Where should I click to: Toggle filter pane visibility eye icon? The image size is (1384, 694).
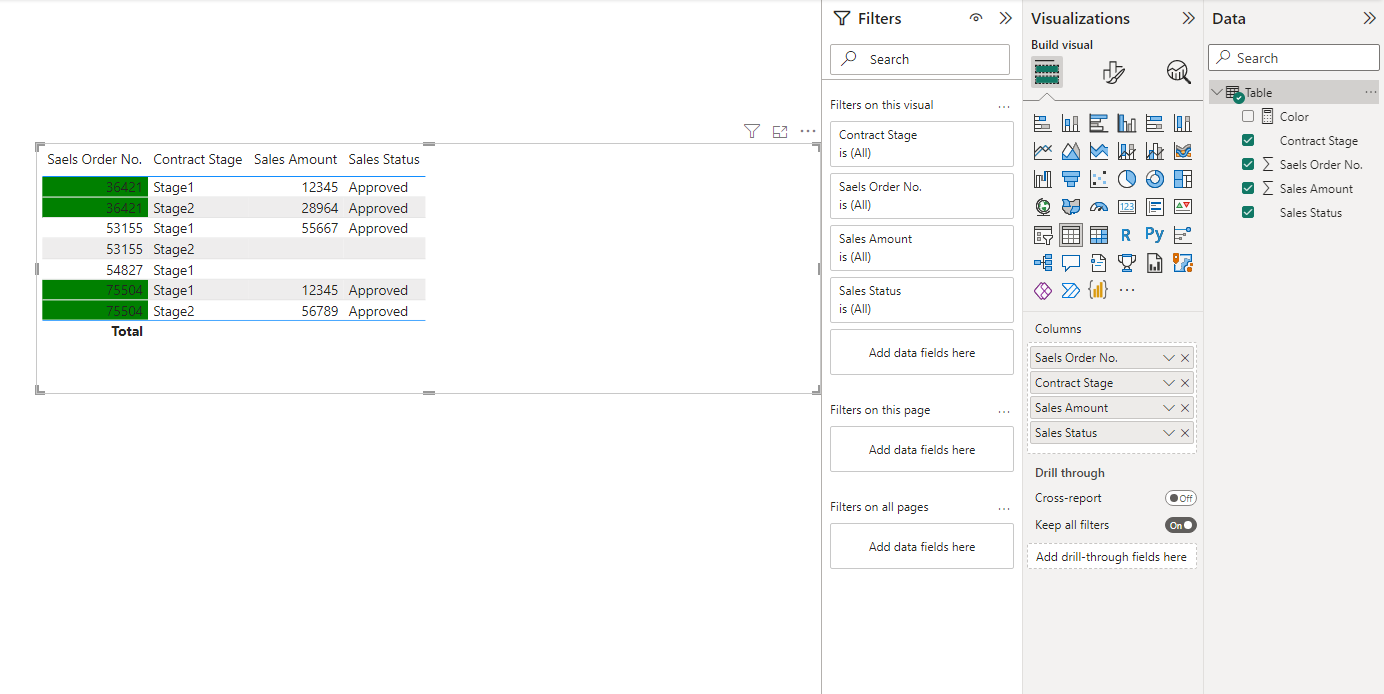coord(976,18)
